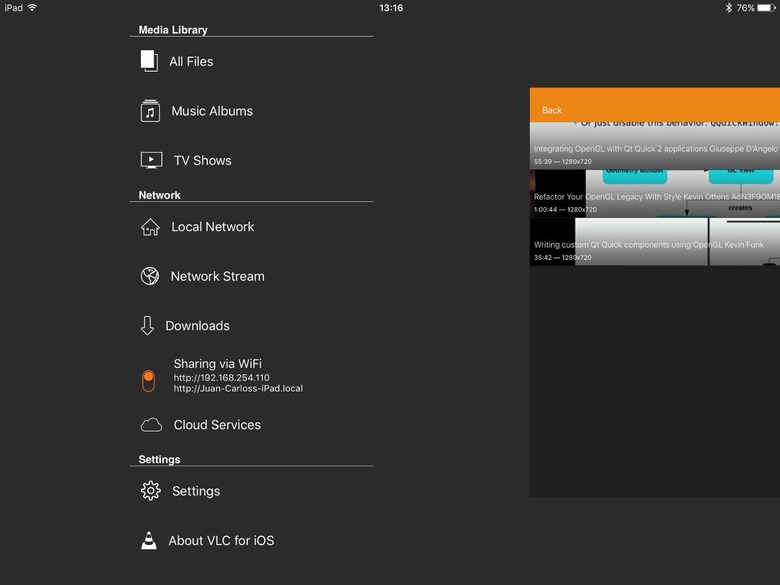
Task: Open About VLC for iOS label
Action: click(x=221, y=541)
